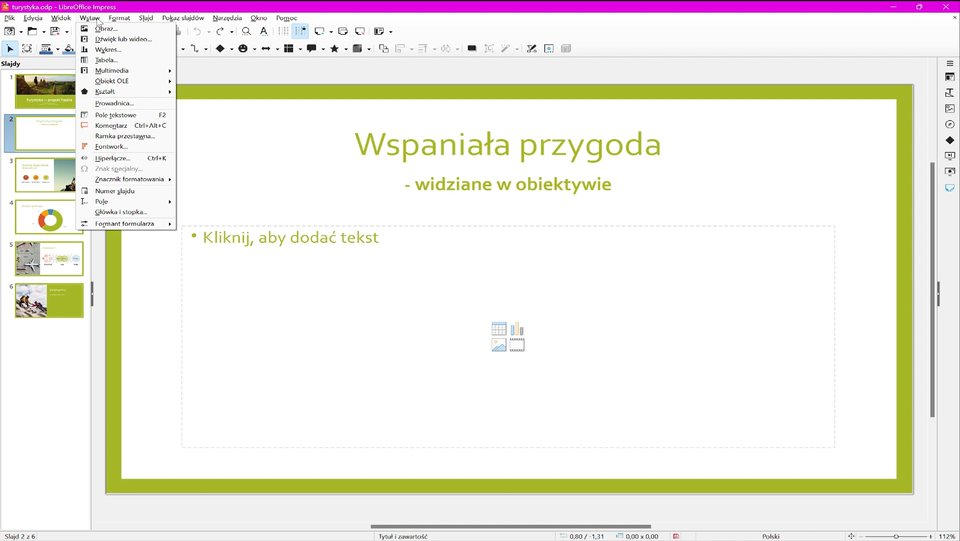Open the Format menu in the menu bar
This screenshot has height=541, width=960.
click(x=119, y=18)
